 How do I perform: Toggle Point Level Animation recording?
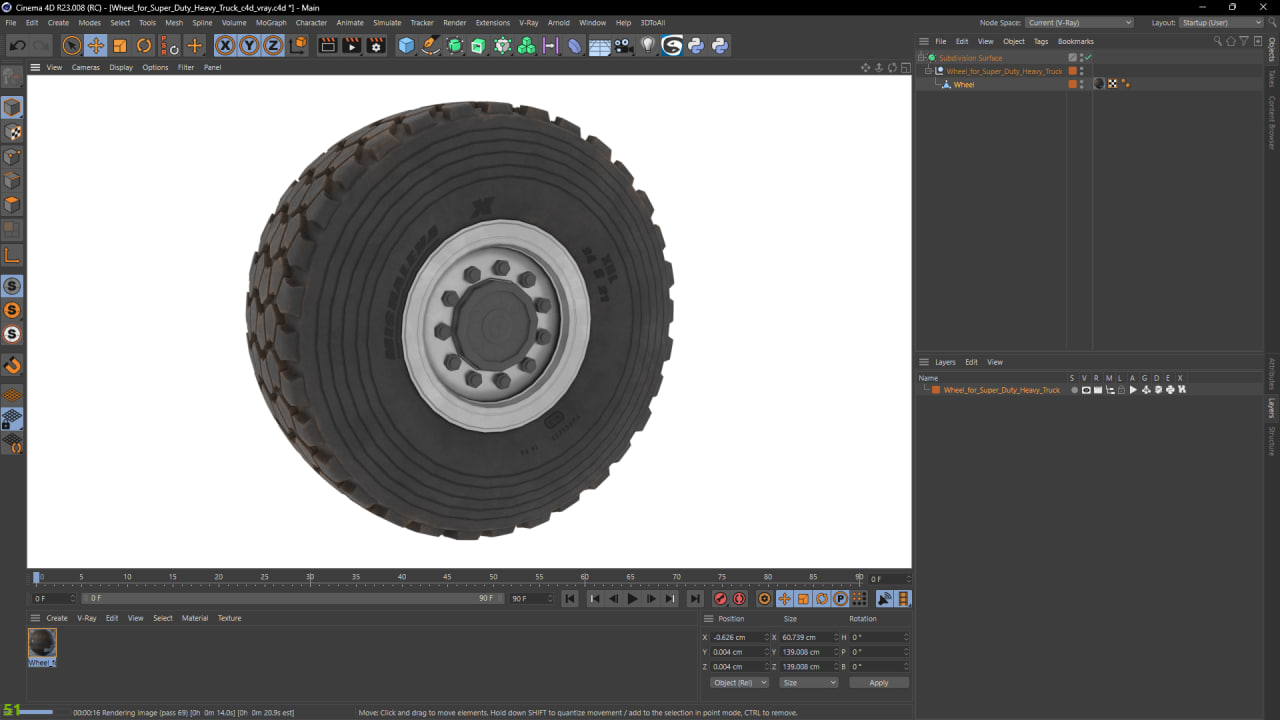[x=859, y=599]
